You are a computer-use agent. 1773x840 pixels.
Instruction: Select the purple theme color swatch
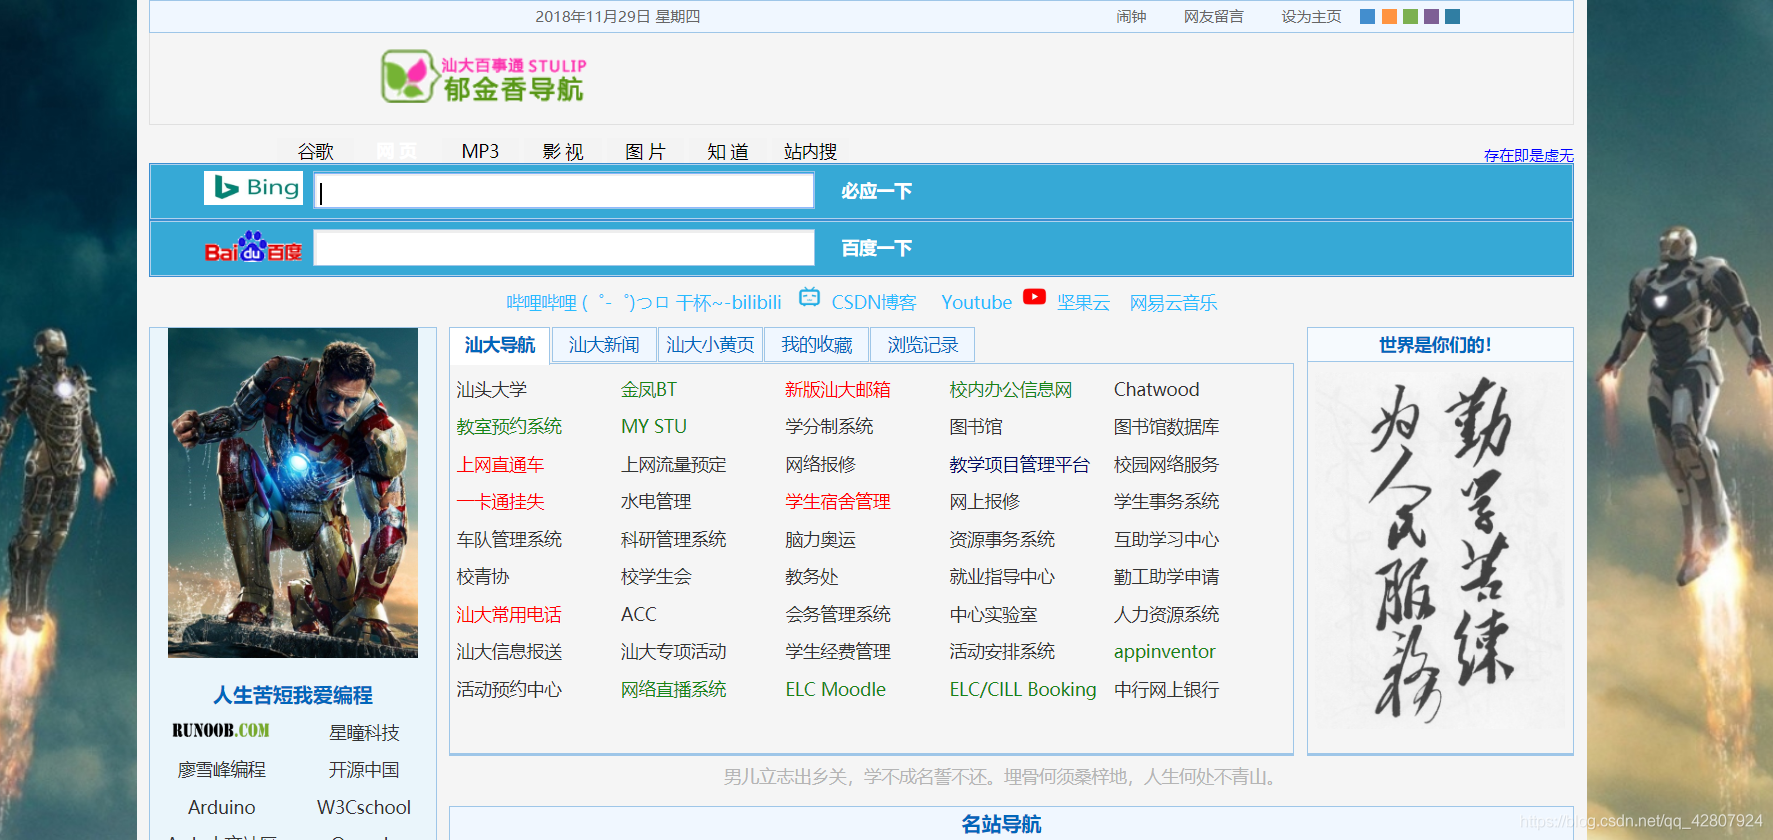[x=1431, y=16]
